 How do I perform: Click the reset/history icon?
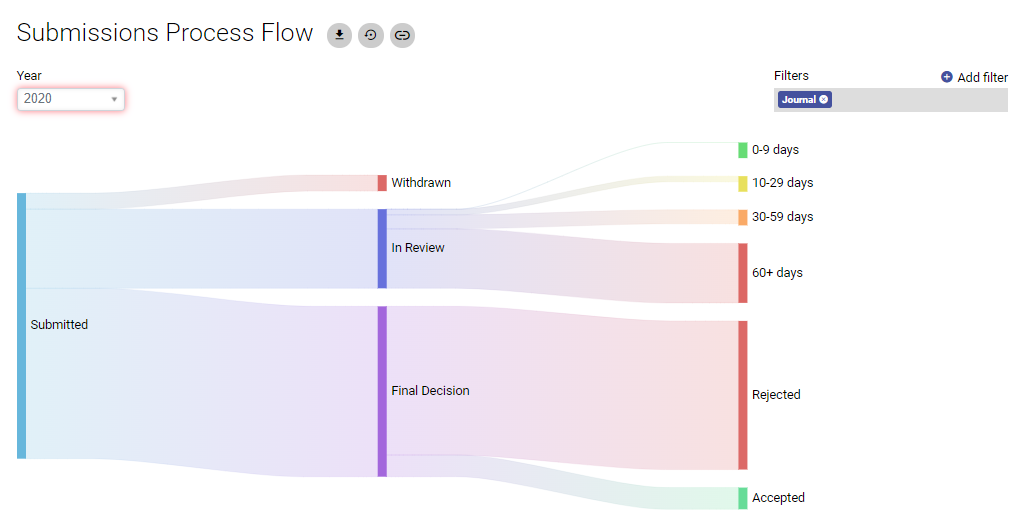coord(371,35)
